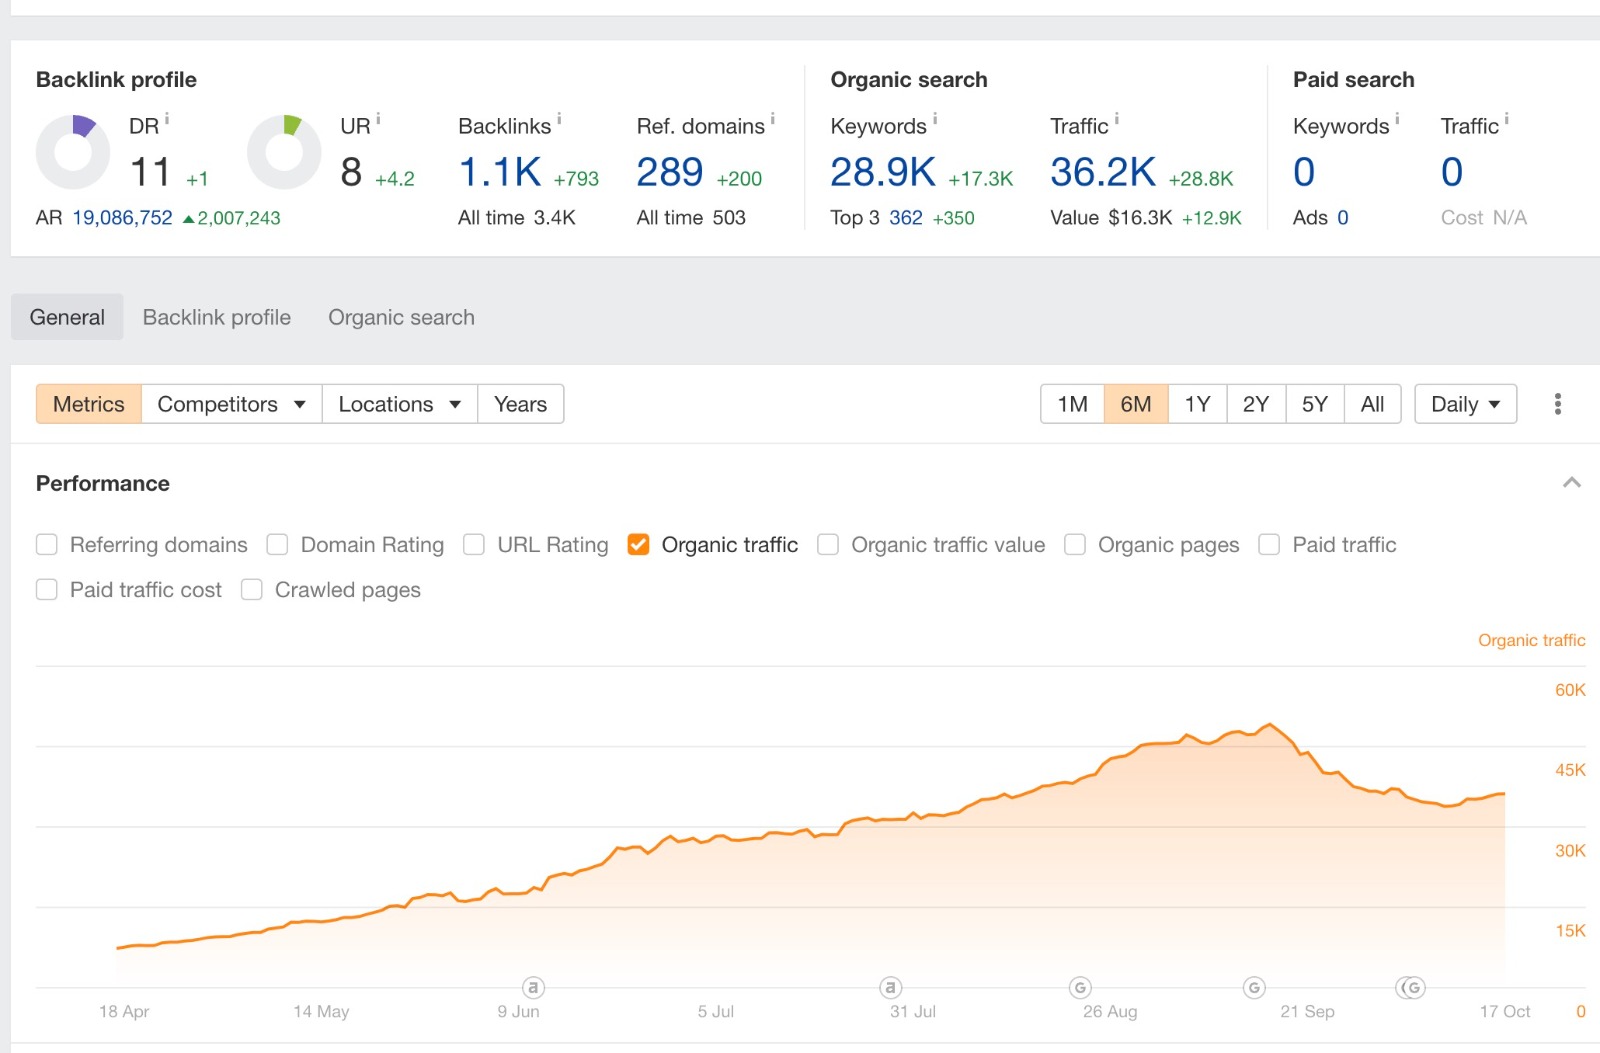Switch to the General tab
Viewport: 1600px width, 1053px height.
click(x=67, y=317)
